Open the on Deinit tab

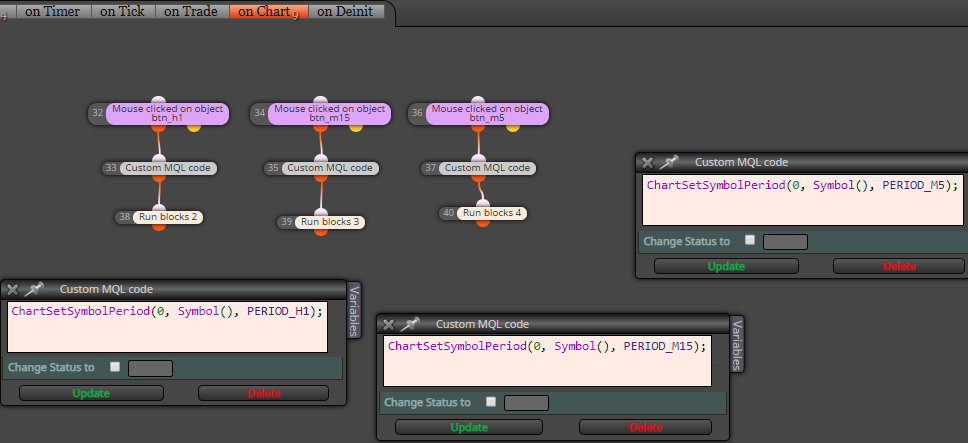pos(346,11)
